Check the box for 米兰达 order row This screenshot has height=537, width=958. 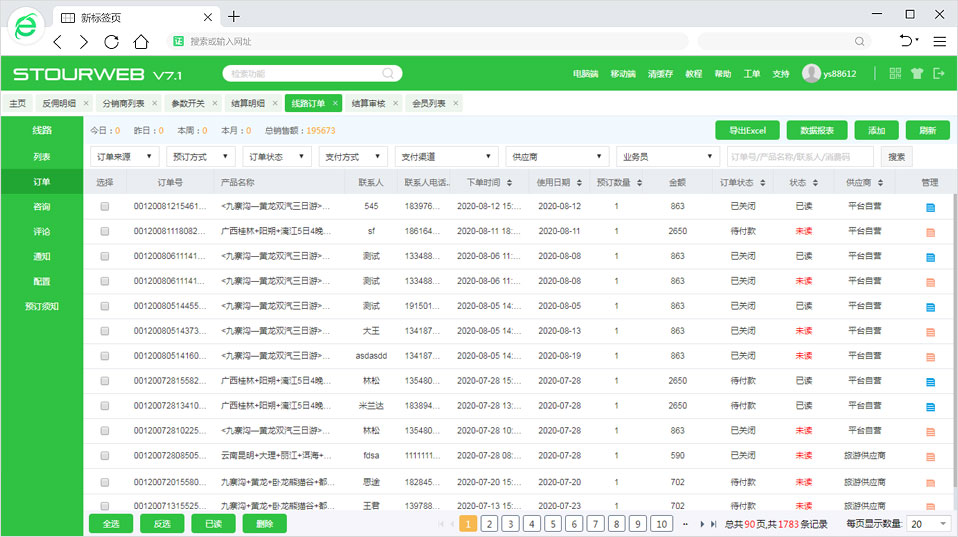pyautogui.click(x=104, y=406)
